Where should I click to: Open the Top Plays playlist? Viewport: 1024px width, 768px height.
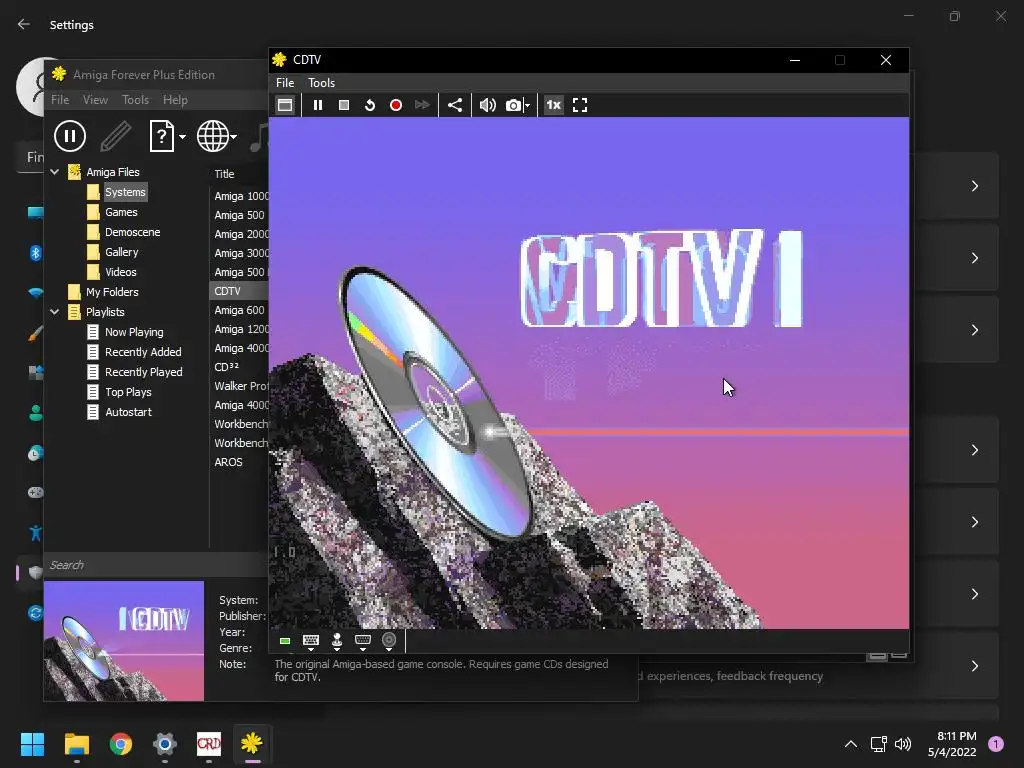[x=128, y=392]
